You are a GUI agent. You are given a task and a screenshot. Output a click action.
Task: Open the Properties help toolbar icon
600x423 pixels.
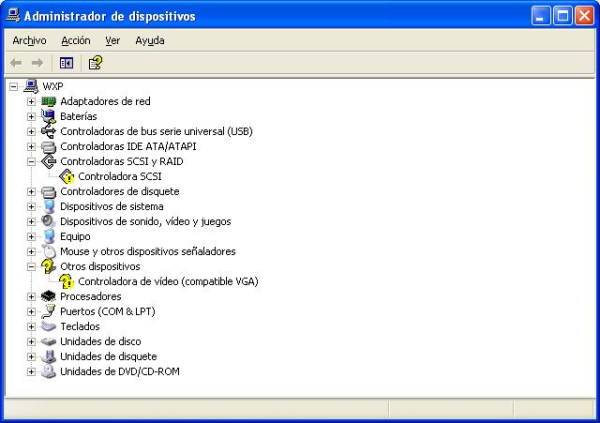pos(95,63)
